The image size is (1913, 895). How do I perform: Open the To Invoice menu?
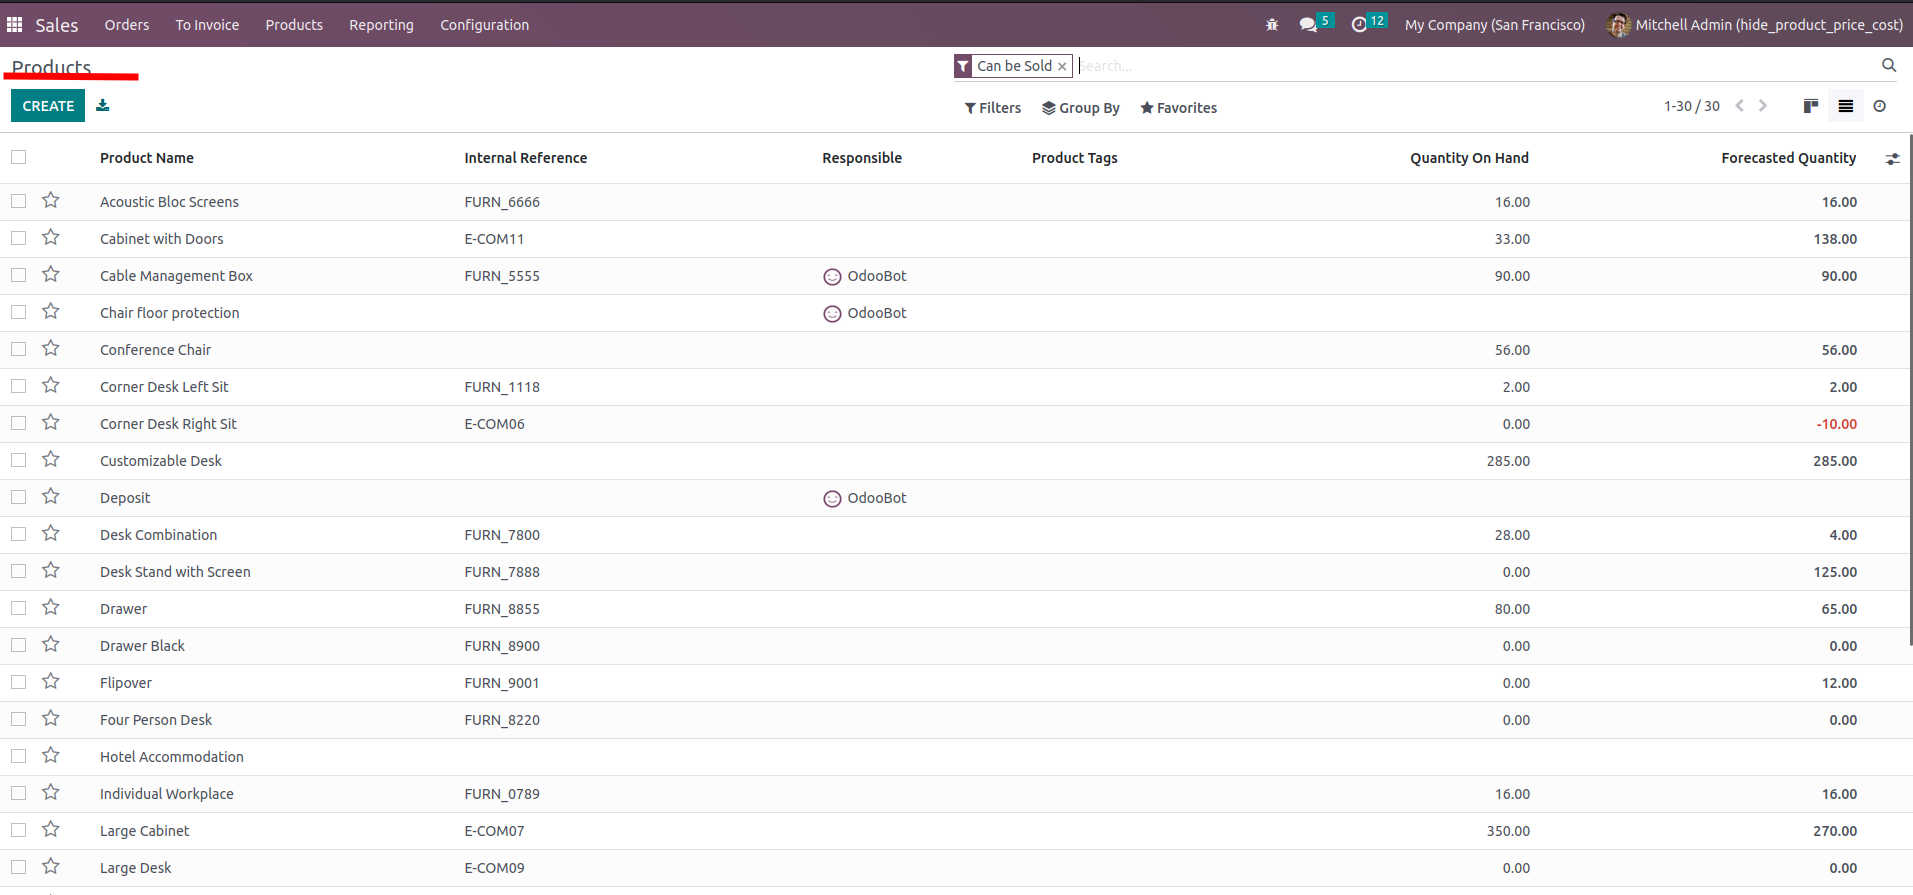click(207, 25)
